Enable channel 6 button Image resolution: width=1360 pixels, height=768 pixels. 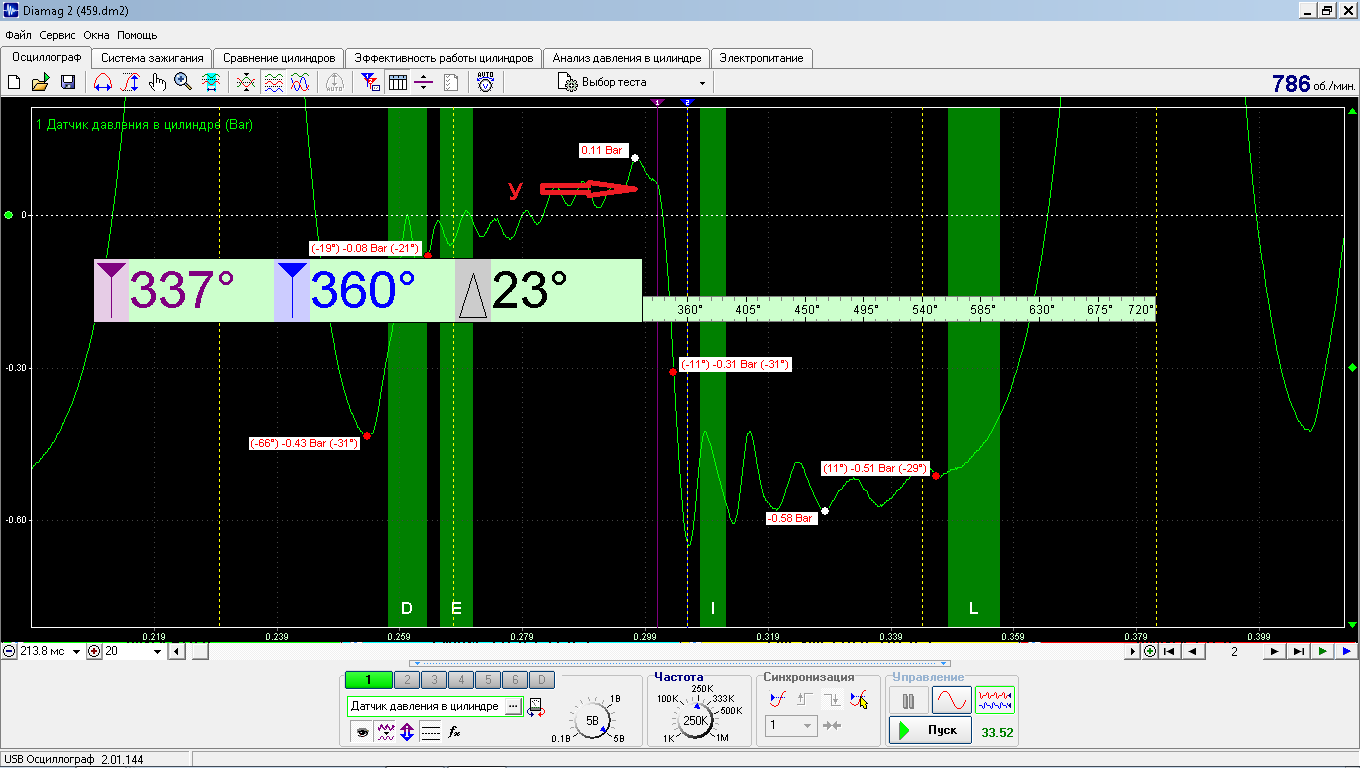coord(514,680)
